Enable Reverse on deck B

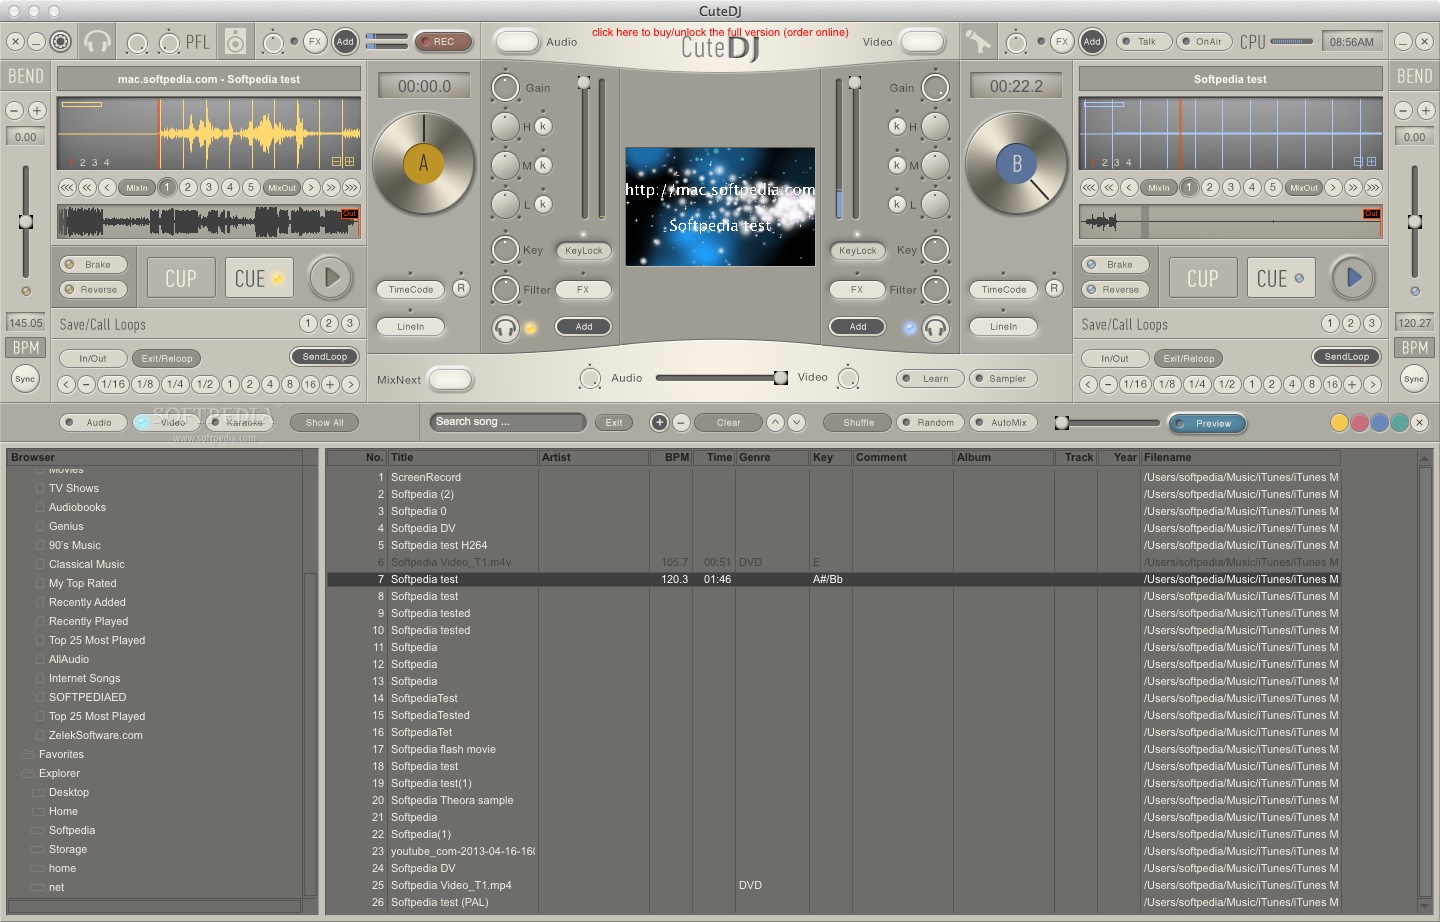(x=1115, y=290)
